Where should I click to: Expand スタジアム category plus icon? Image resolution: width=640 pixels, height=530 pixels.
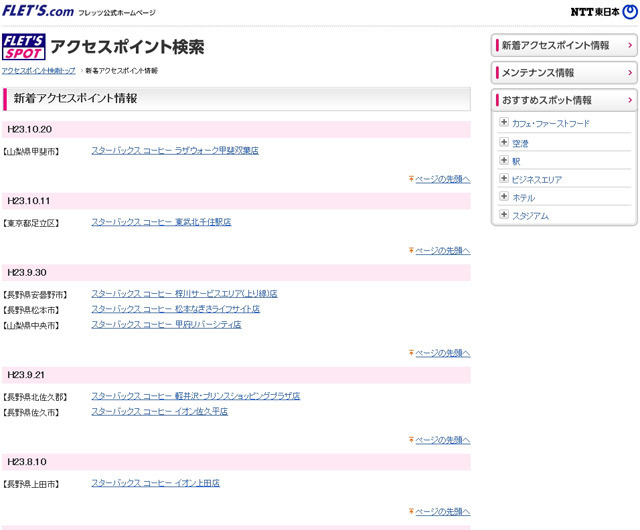tap(504, 214)
